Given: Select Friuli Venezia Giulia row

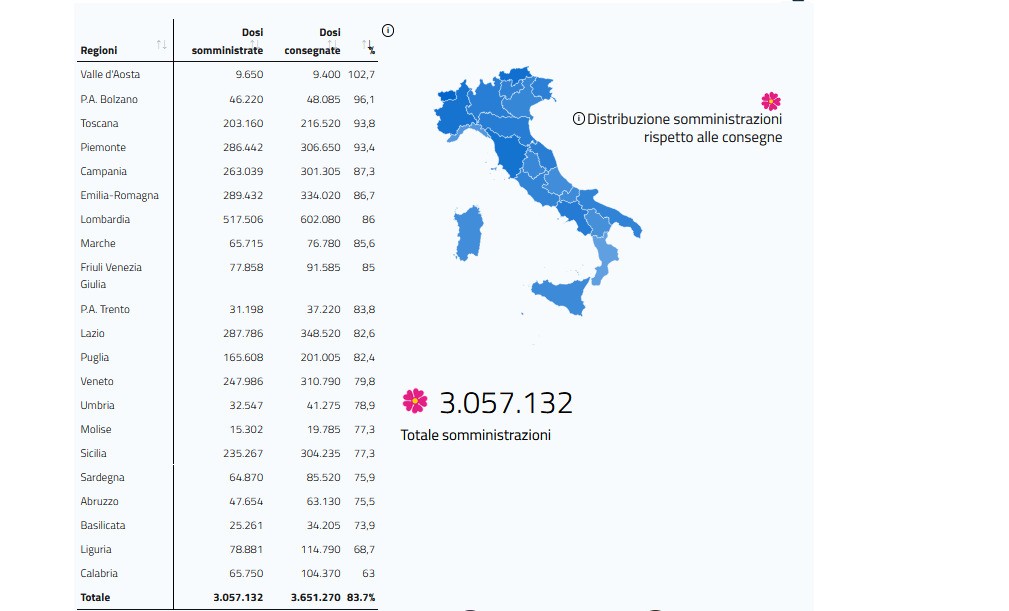Looking at the screenshot, I should tap(227, 276).
